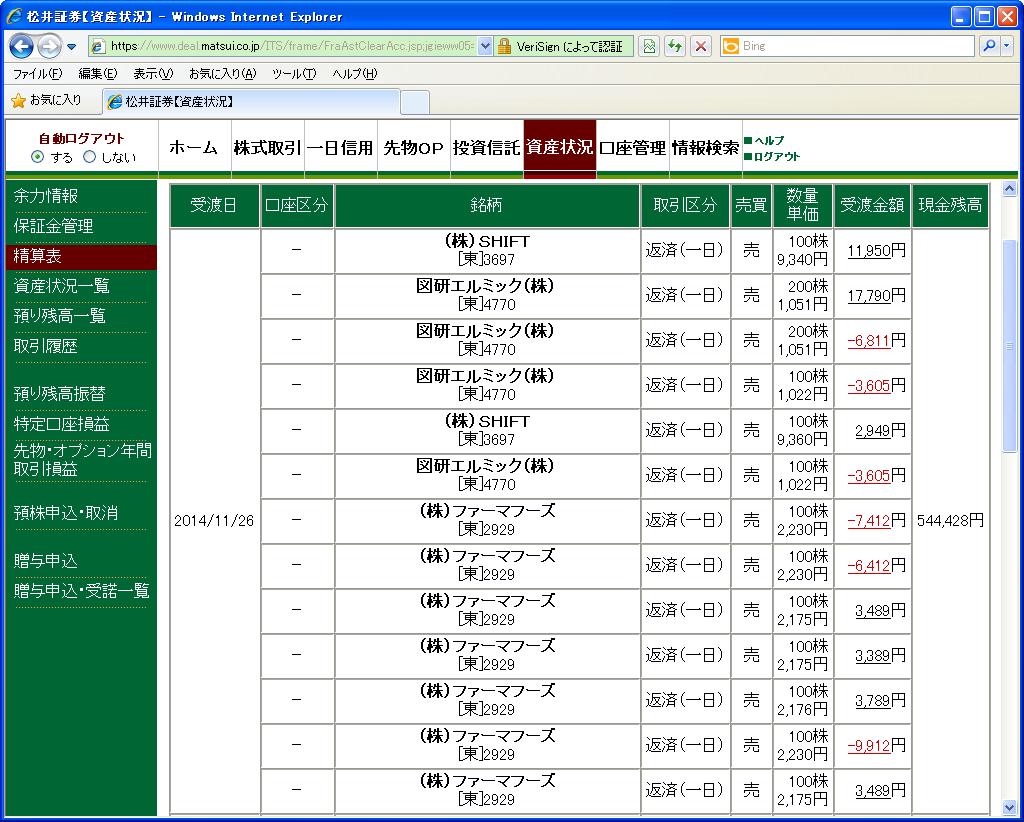The width and height of the screenshot is (1024, 822).
Task: Expand the address bar URL dropdown
Action: 485,46
